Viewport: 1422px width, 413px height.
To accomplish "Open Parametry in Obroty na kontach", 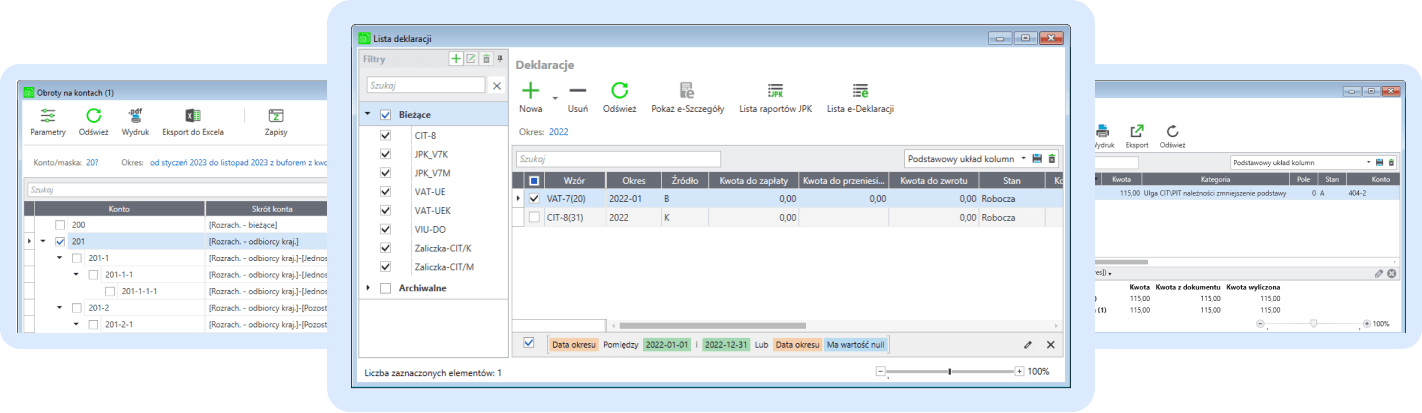I will (47, 116).
